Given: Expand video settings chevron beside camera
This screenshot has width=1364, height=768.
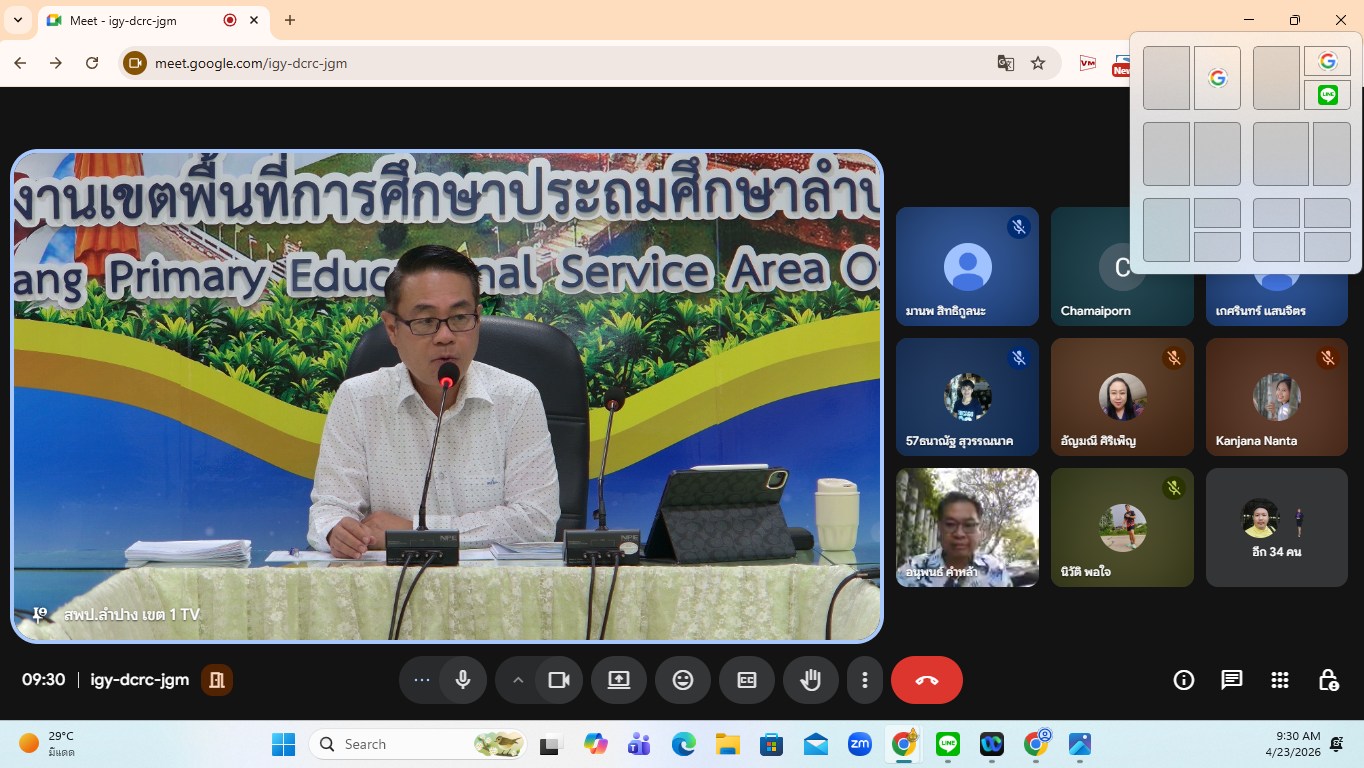Looking at the screenshot, I should pyautogui.click(x=518, y=680).
